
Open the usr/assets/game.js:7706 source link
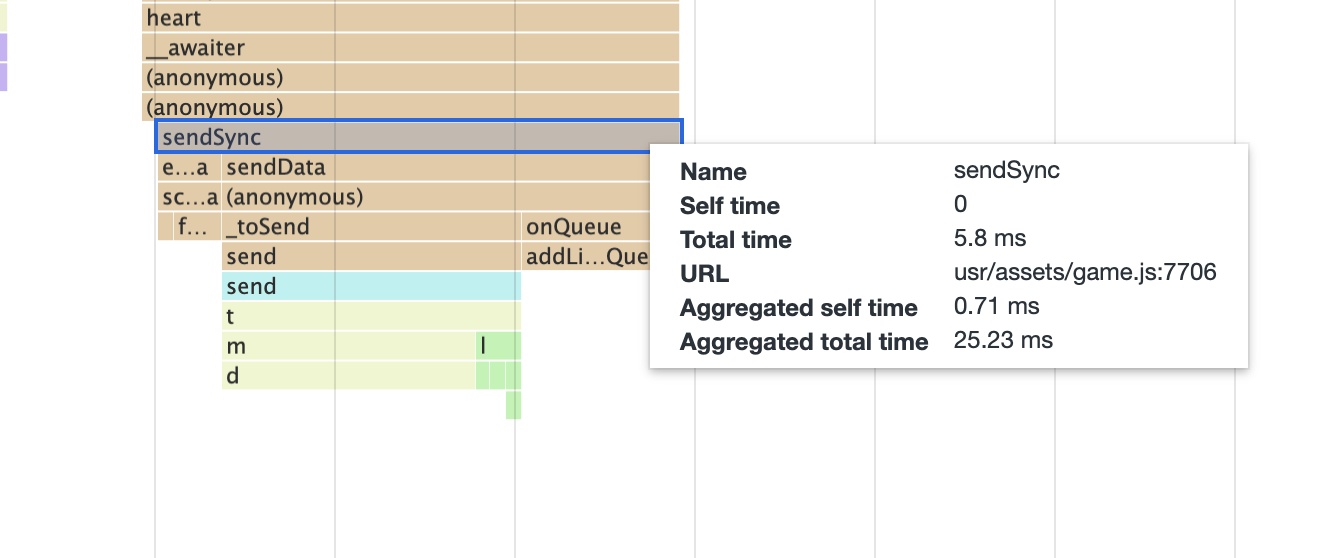(1085, 272)
